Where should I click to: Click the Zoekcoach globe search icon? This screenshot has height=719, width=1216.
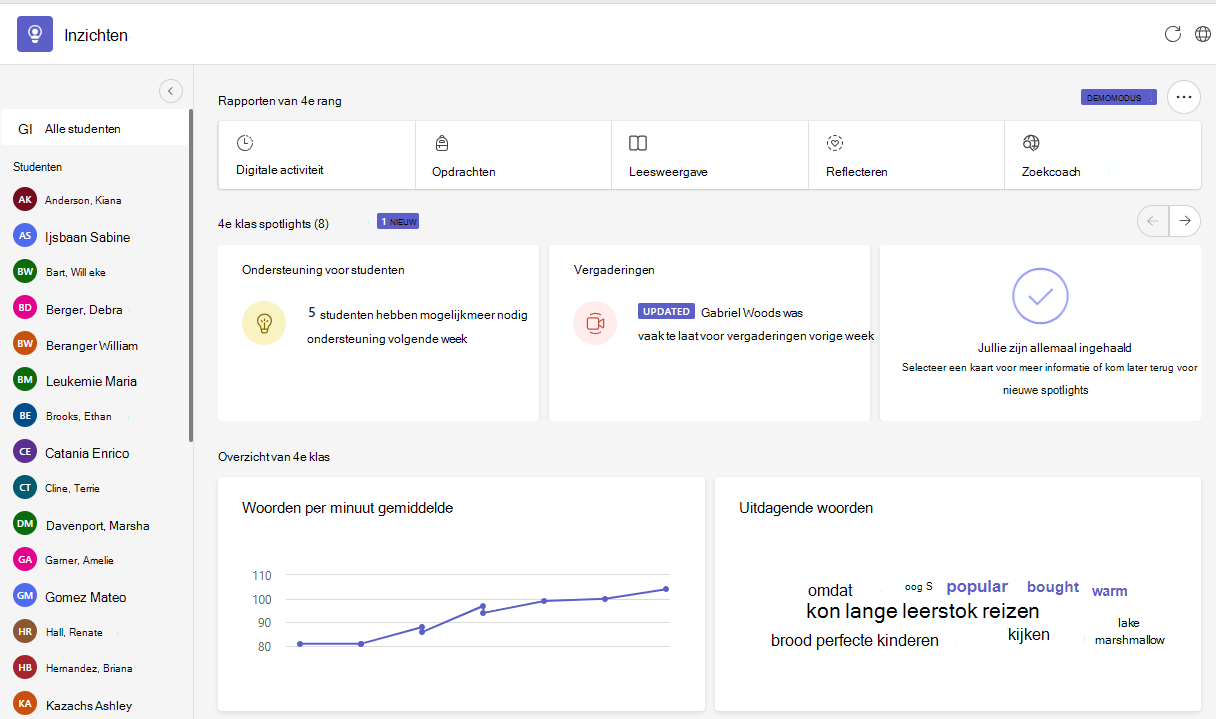coord(1031,143)
